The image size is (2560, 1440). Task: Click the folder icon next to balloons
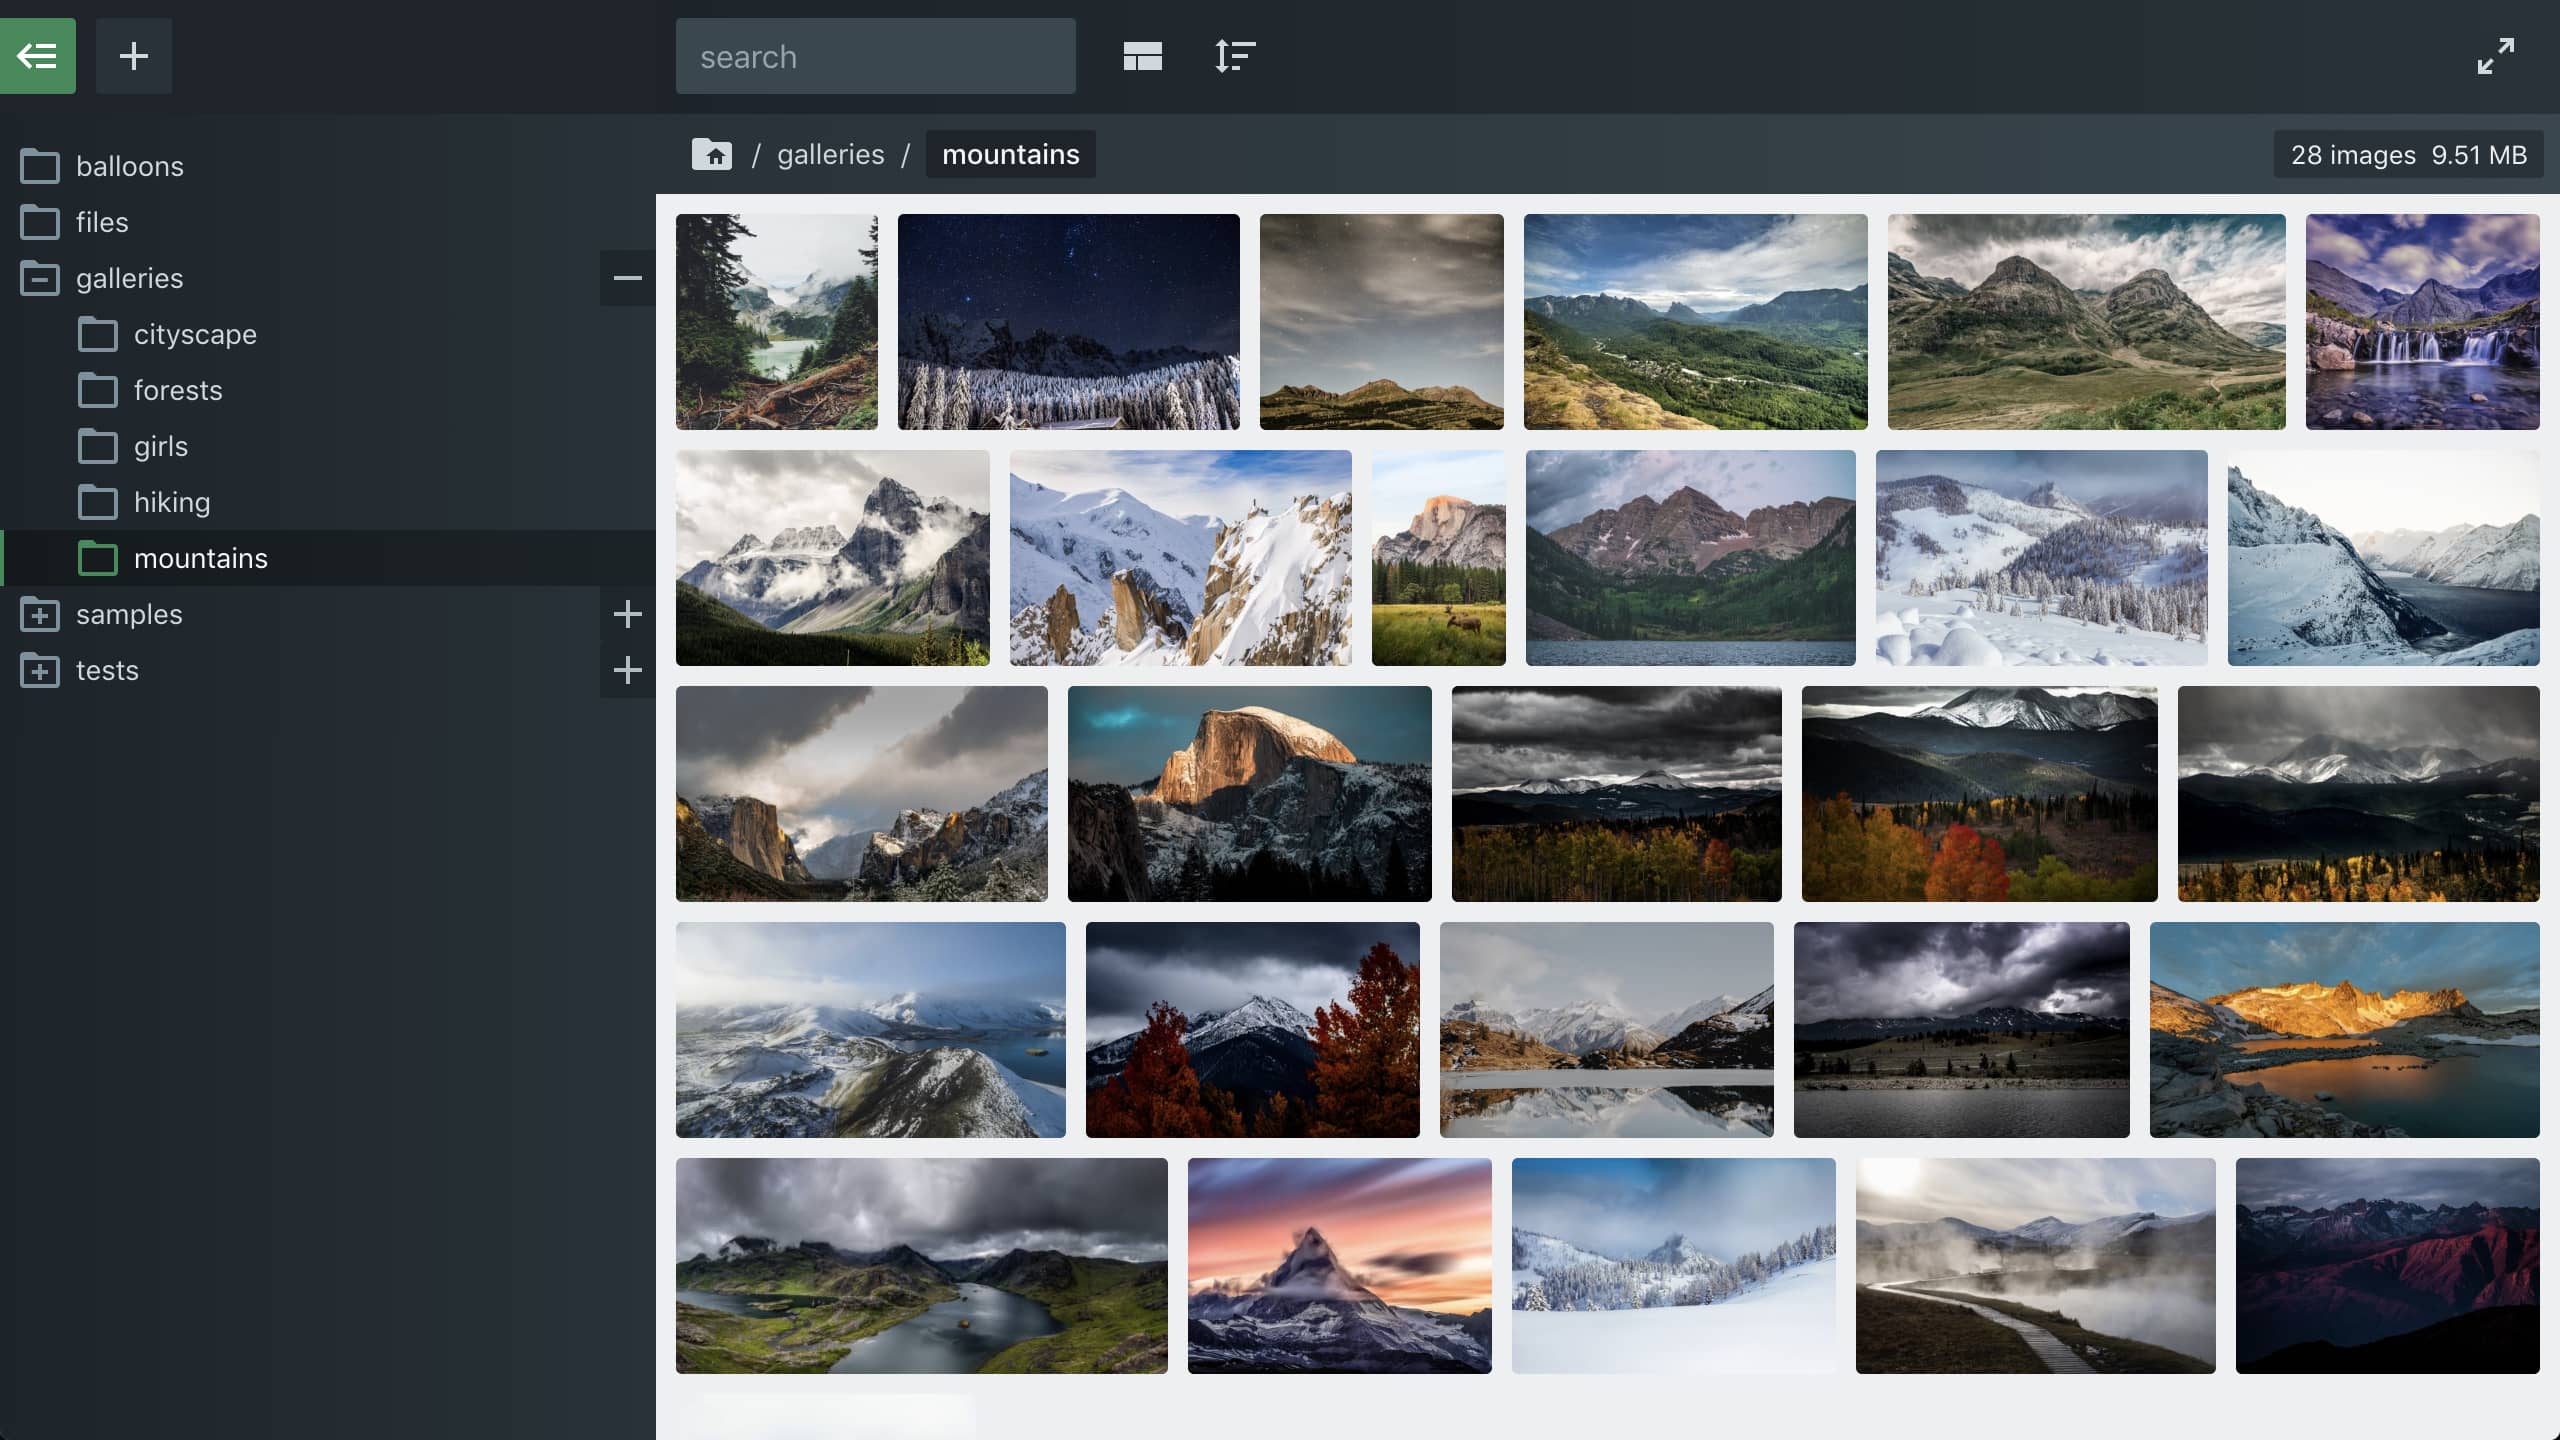(x=40, y=166)
